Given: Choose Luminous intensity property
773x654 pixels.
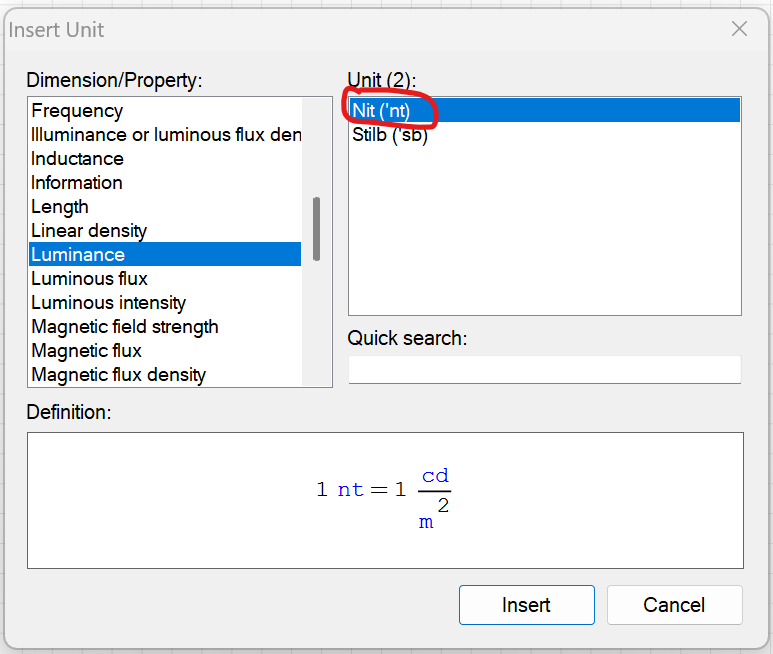Looking at the screenshot, I should (108, 303).
